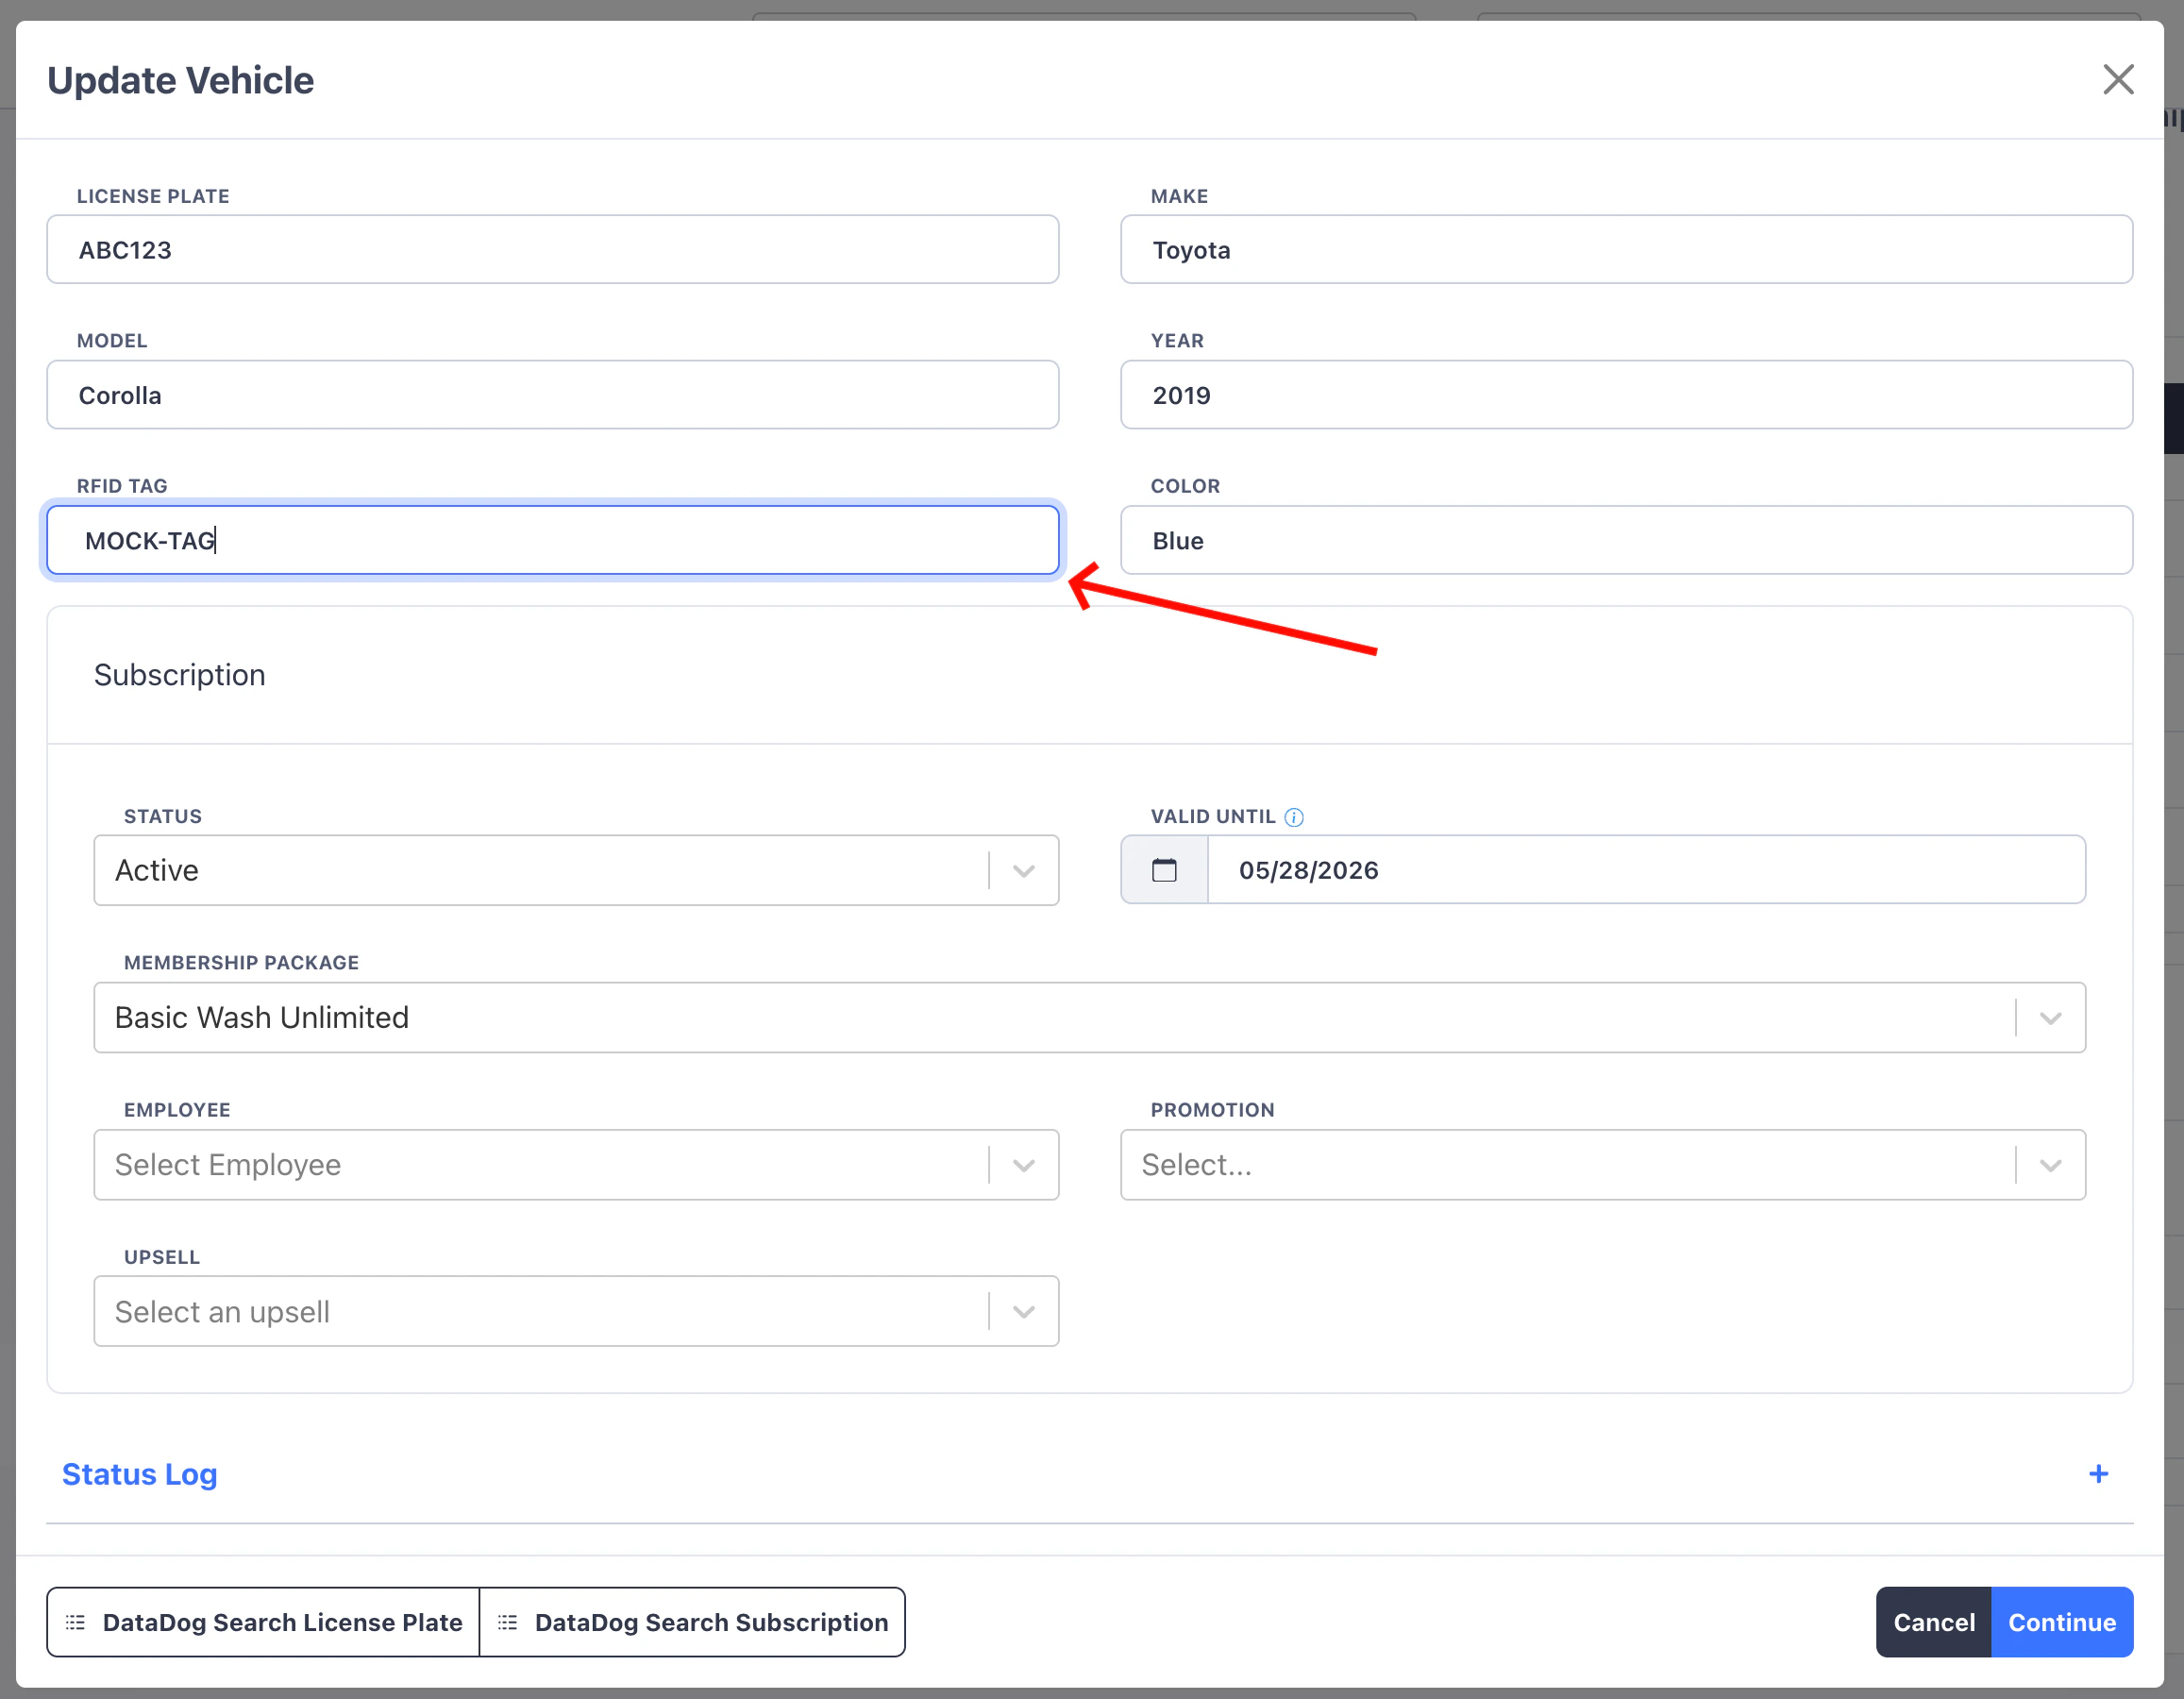Click the Continue button

click(x=2062, y=1622)
